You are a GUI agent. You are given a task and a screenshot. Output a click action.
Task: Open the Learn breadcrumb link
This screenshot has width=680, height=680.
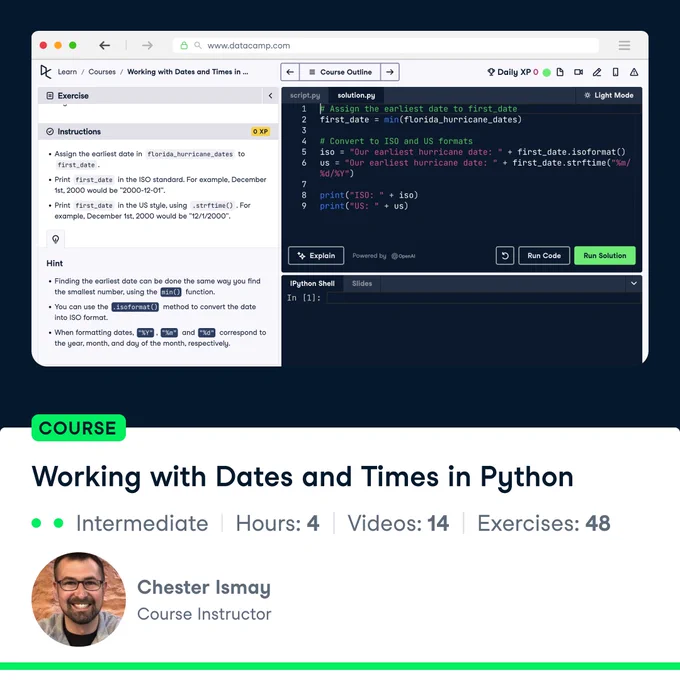click(x=67, y=72)
